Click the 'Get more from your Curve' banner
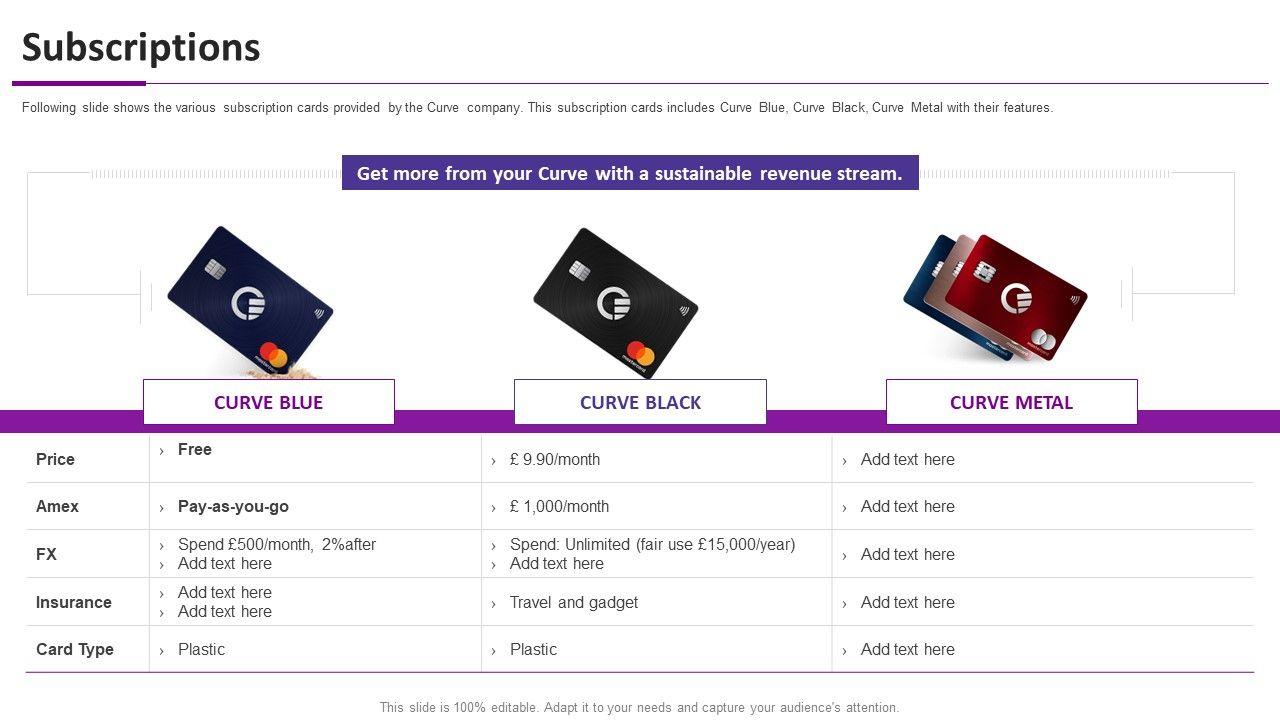 630,173
